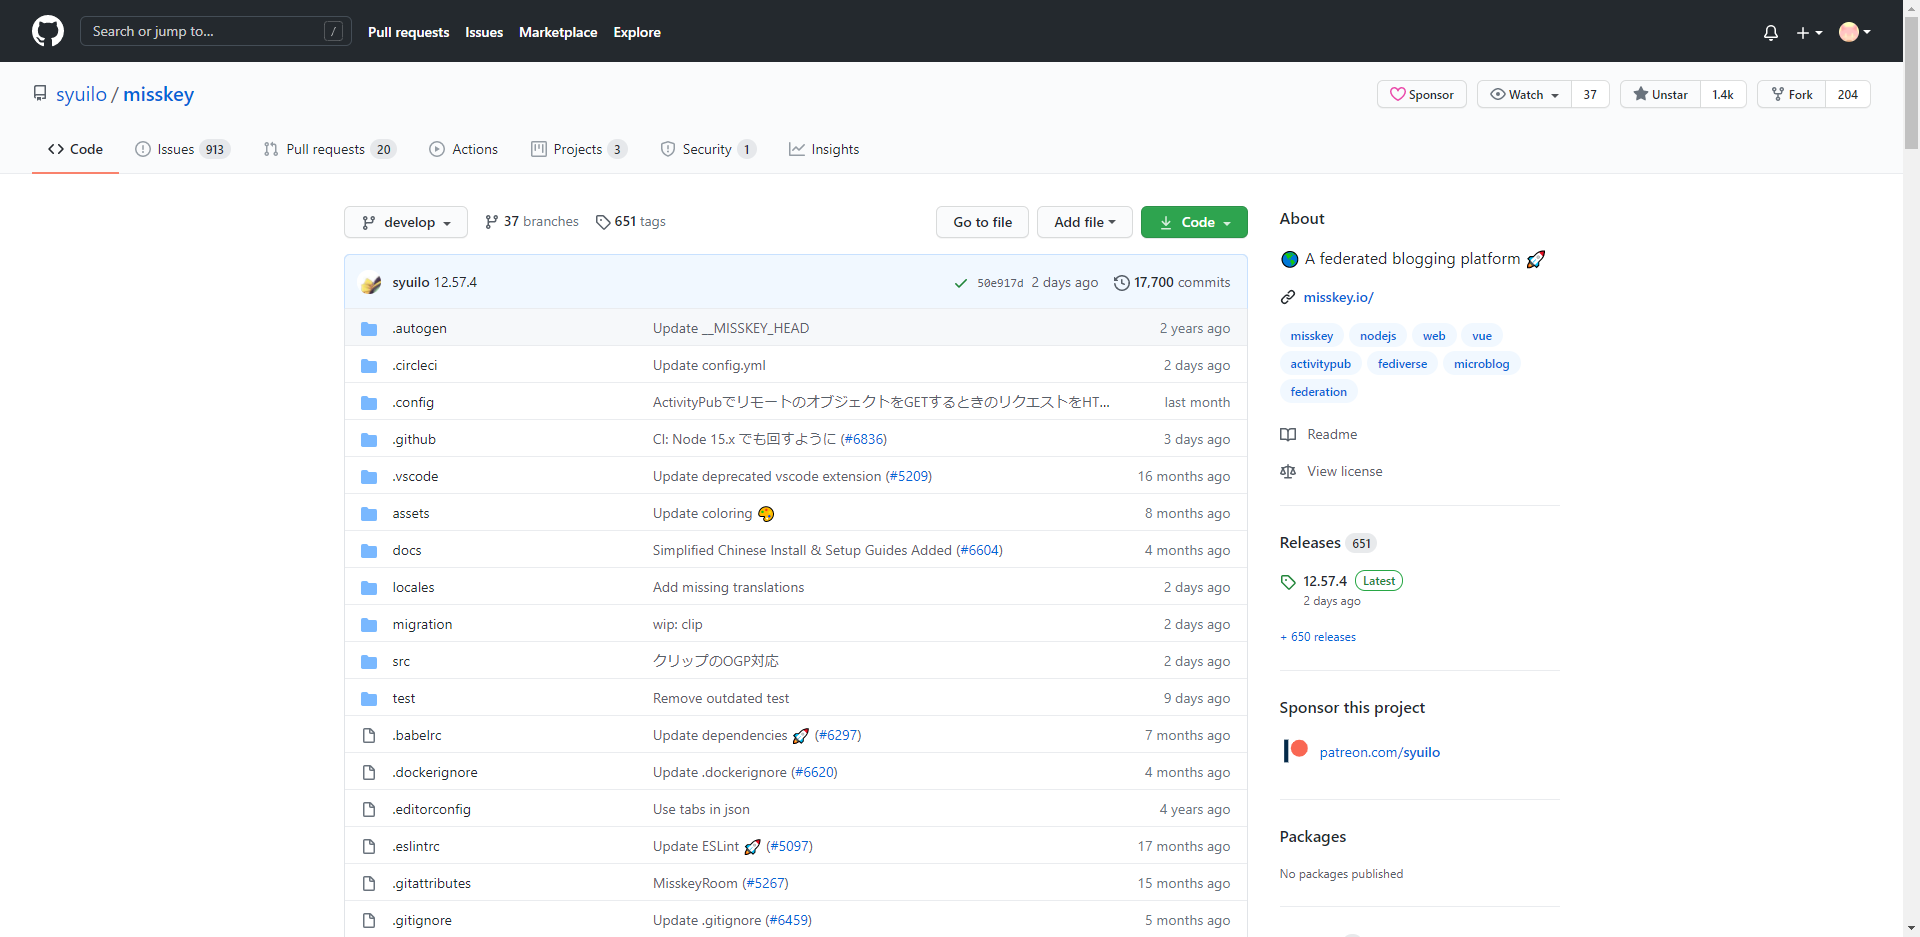View the 37 branches link
The height and width of the screenshot is (937, 1920).
(x=532, y=221)
